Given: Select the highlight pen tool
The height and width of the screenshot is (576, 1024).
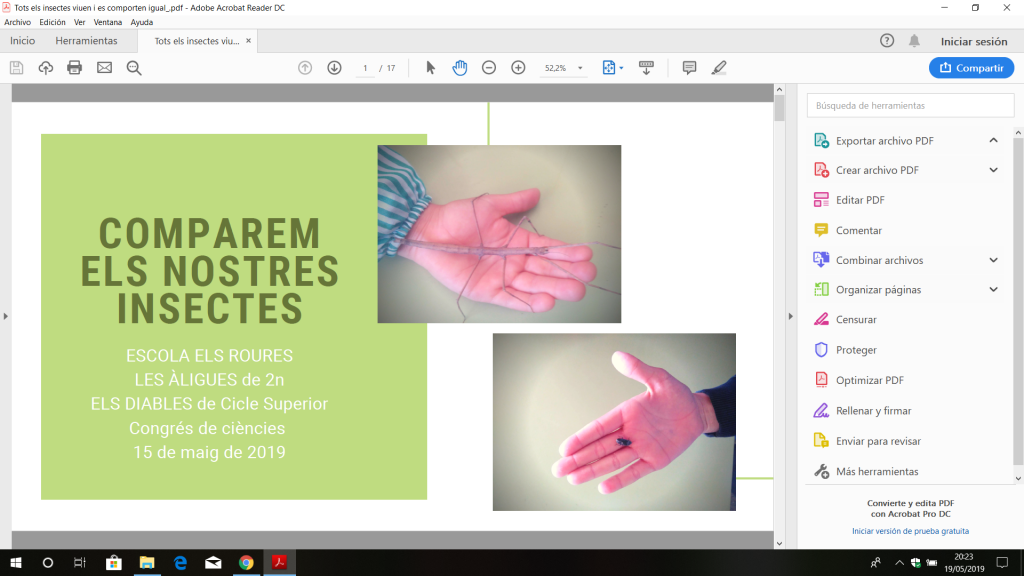Looking at the screenshot, I should (719, 68).
